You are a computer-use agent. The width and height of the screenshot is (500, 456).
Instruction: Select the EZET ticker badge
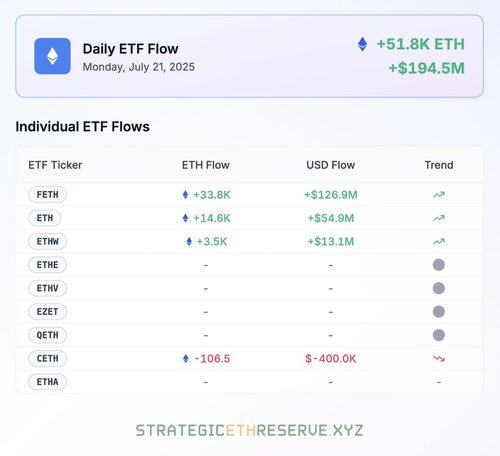[47, 312]
